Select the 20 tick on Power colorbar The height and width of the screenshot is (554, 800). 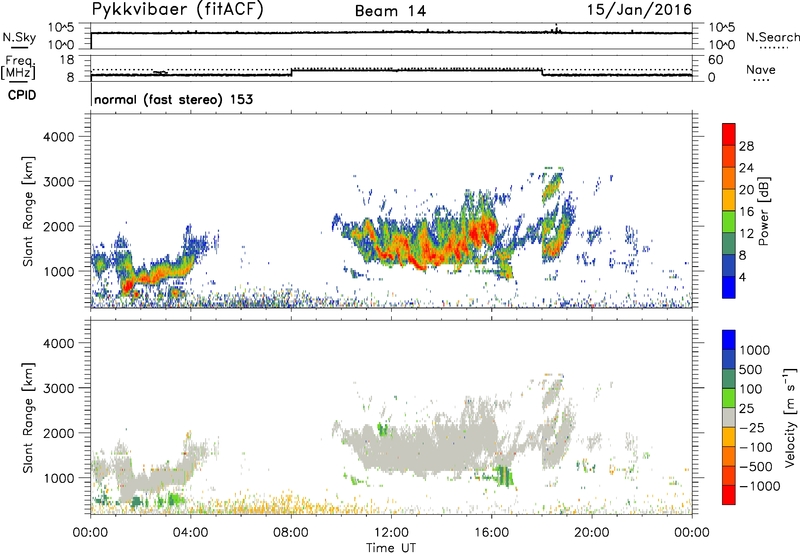click(x=746, y=190)
